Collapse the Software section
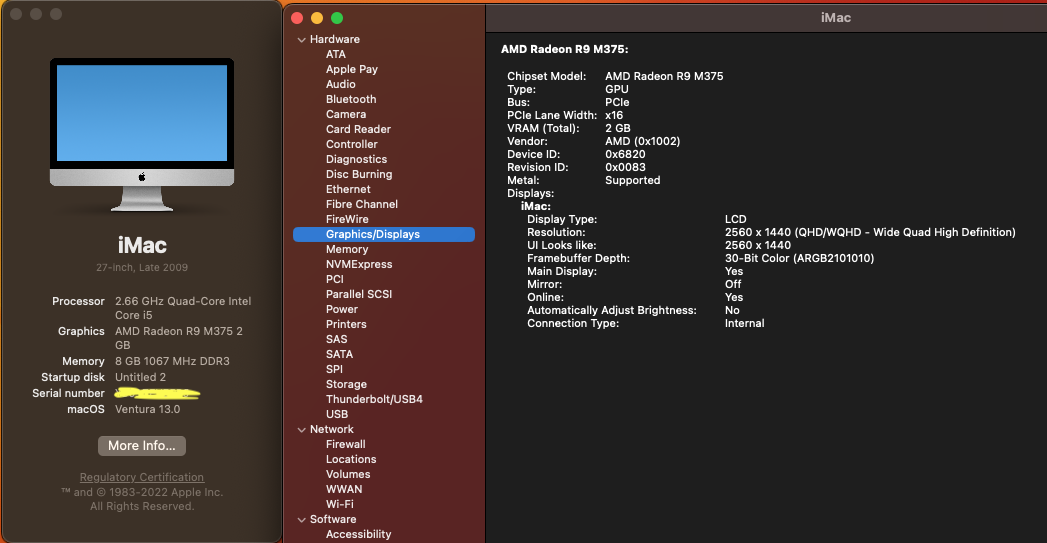Viewport: 1047px width, 543px height. coord(301,520)
